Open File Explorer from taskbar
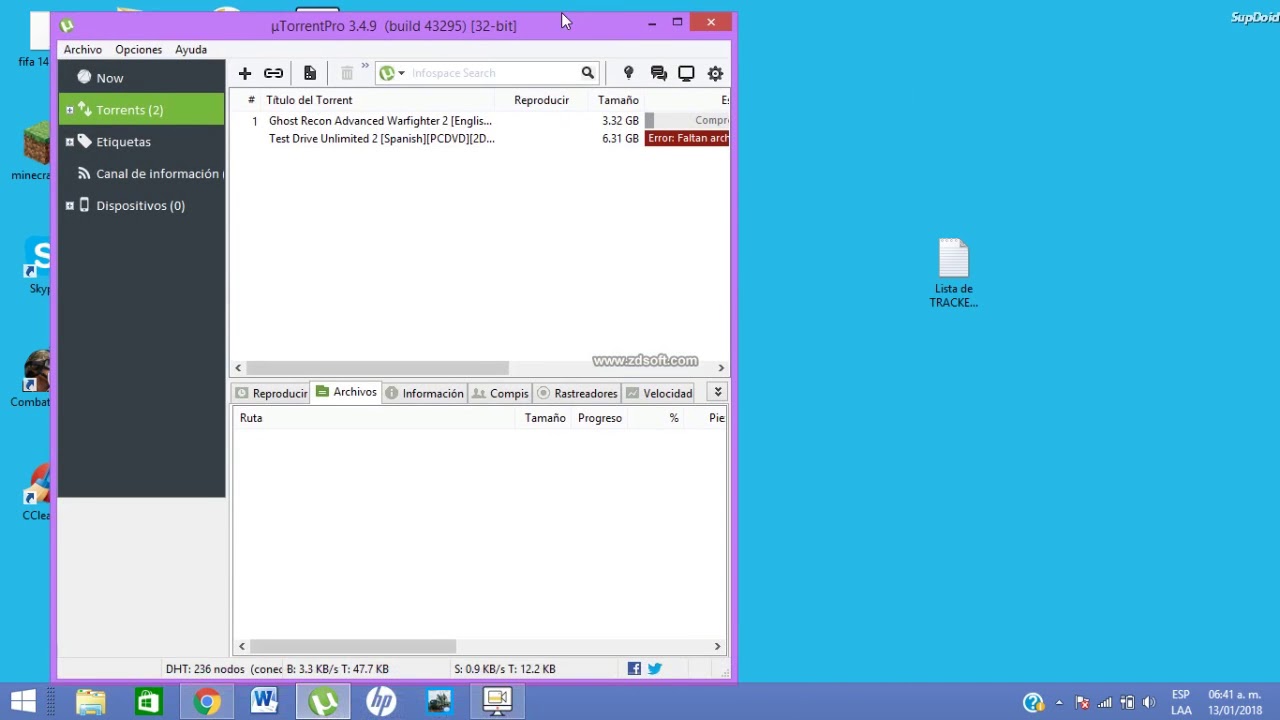 [x=91, y=702]
